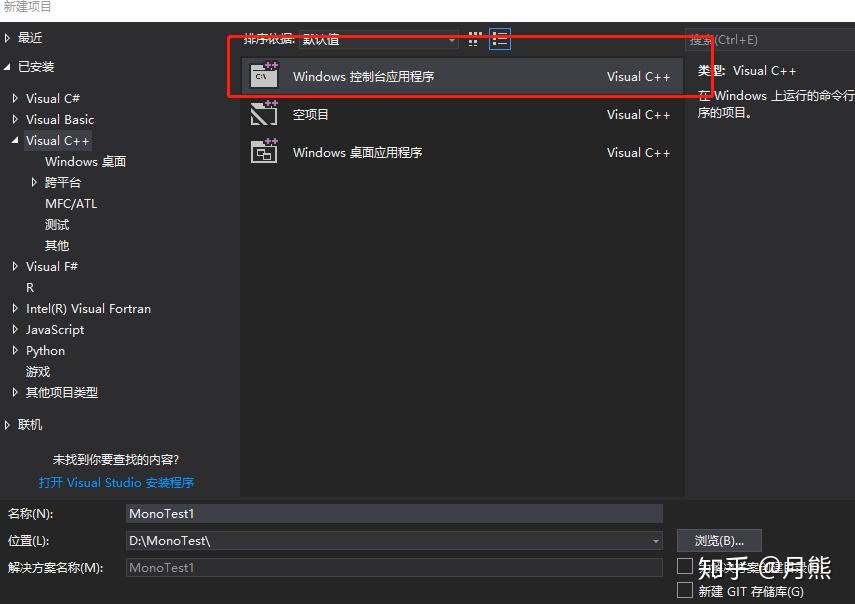855x604 pixels.
Task: Open the 排序依据 sort dropdown
Action: tap(451, 39)
